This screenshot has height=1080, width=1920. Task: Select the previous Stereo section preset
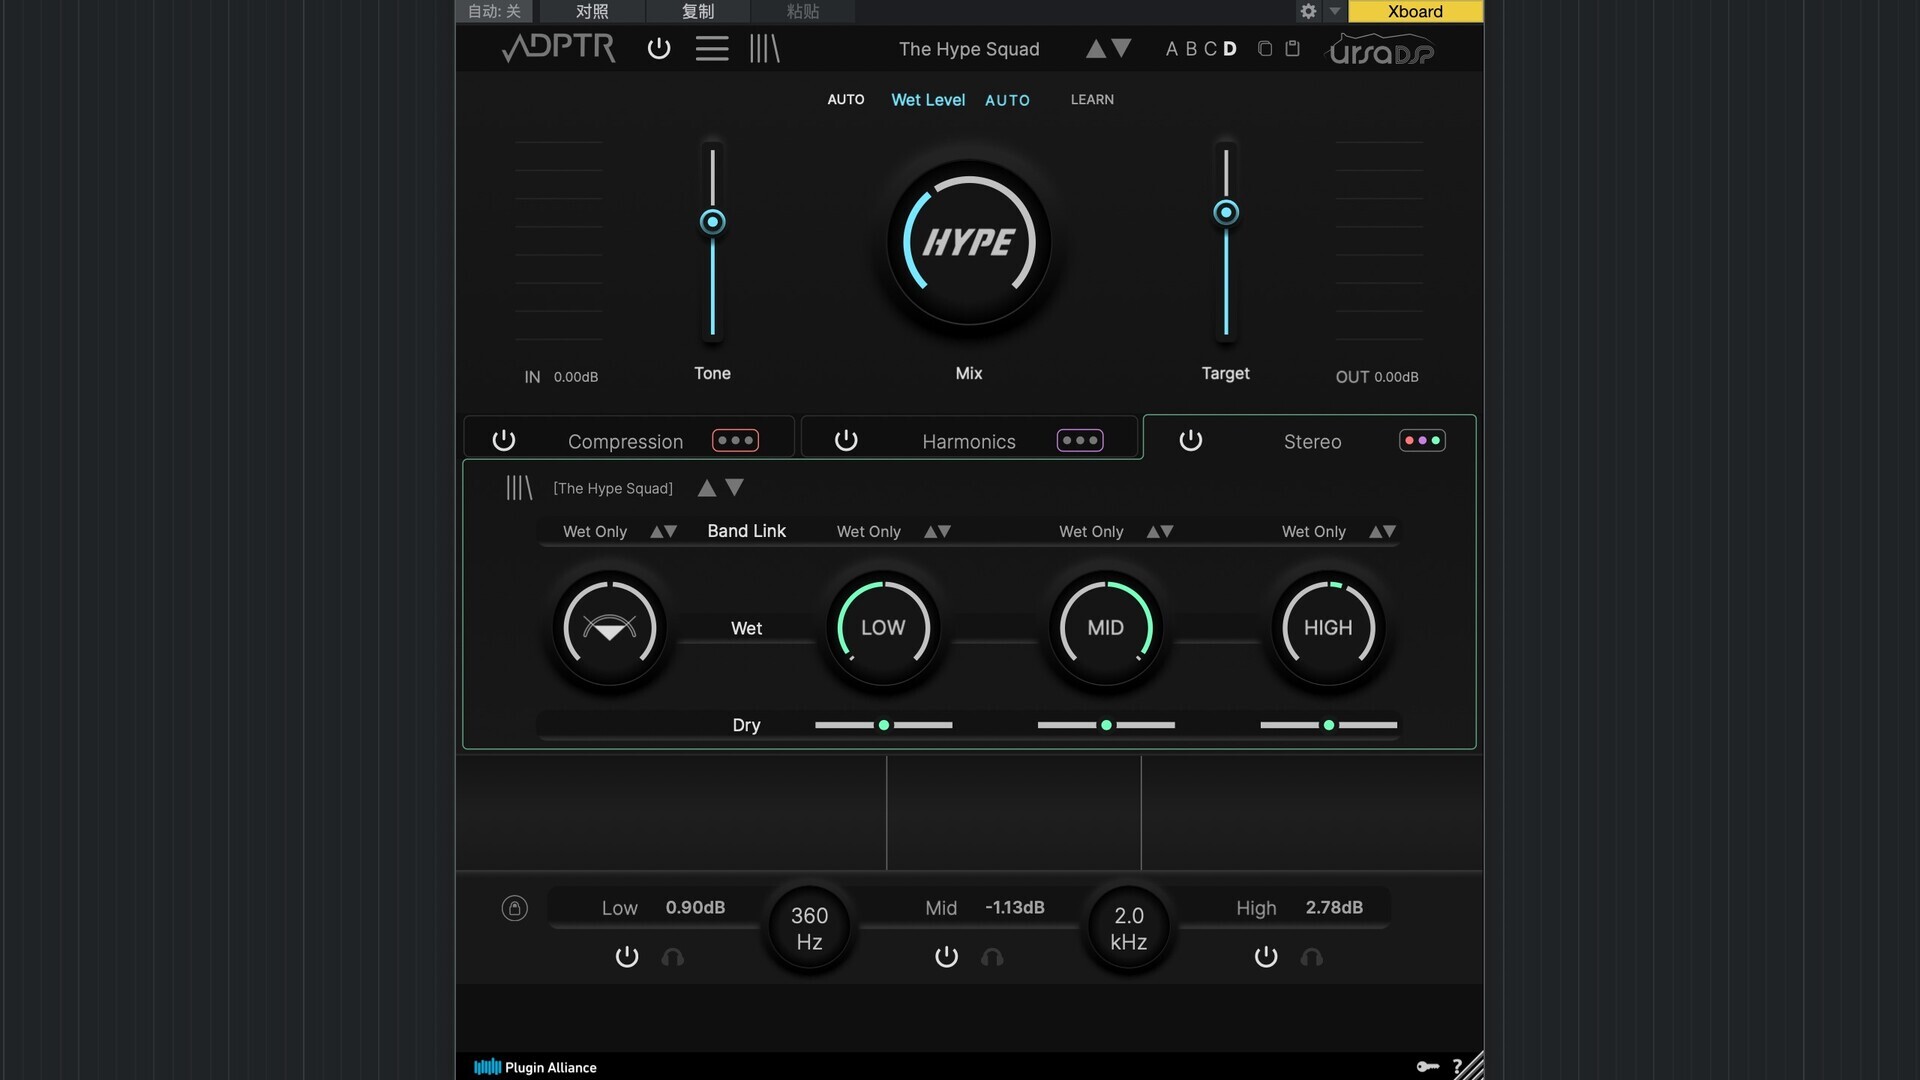(x=707, y=488)
